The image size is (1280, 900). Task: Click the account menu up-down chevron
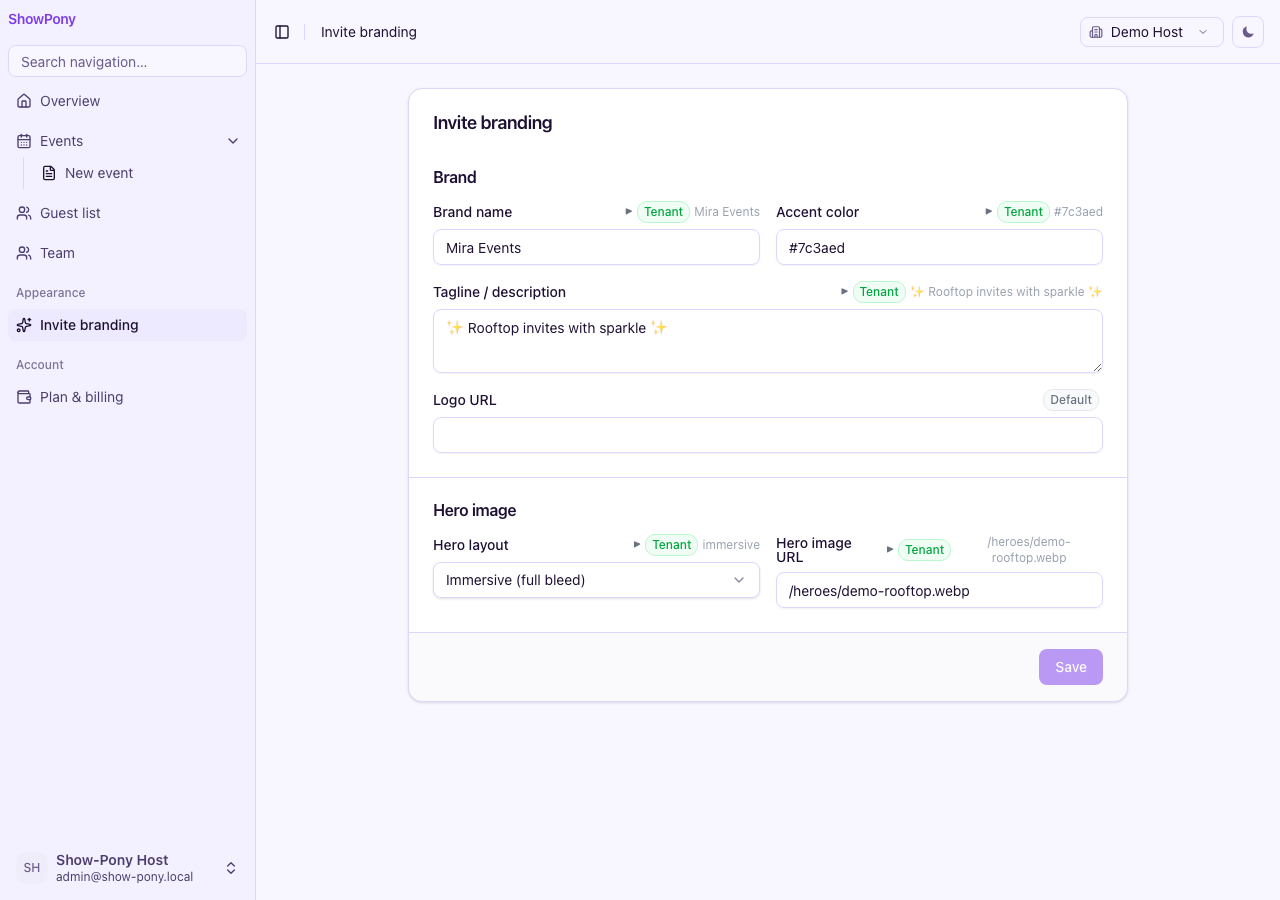point(231,868)
